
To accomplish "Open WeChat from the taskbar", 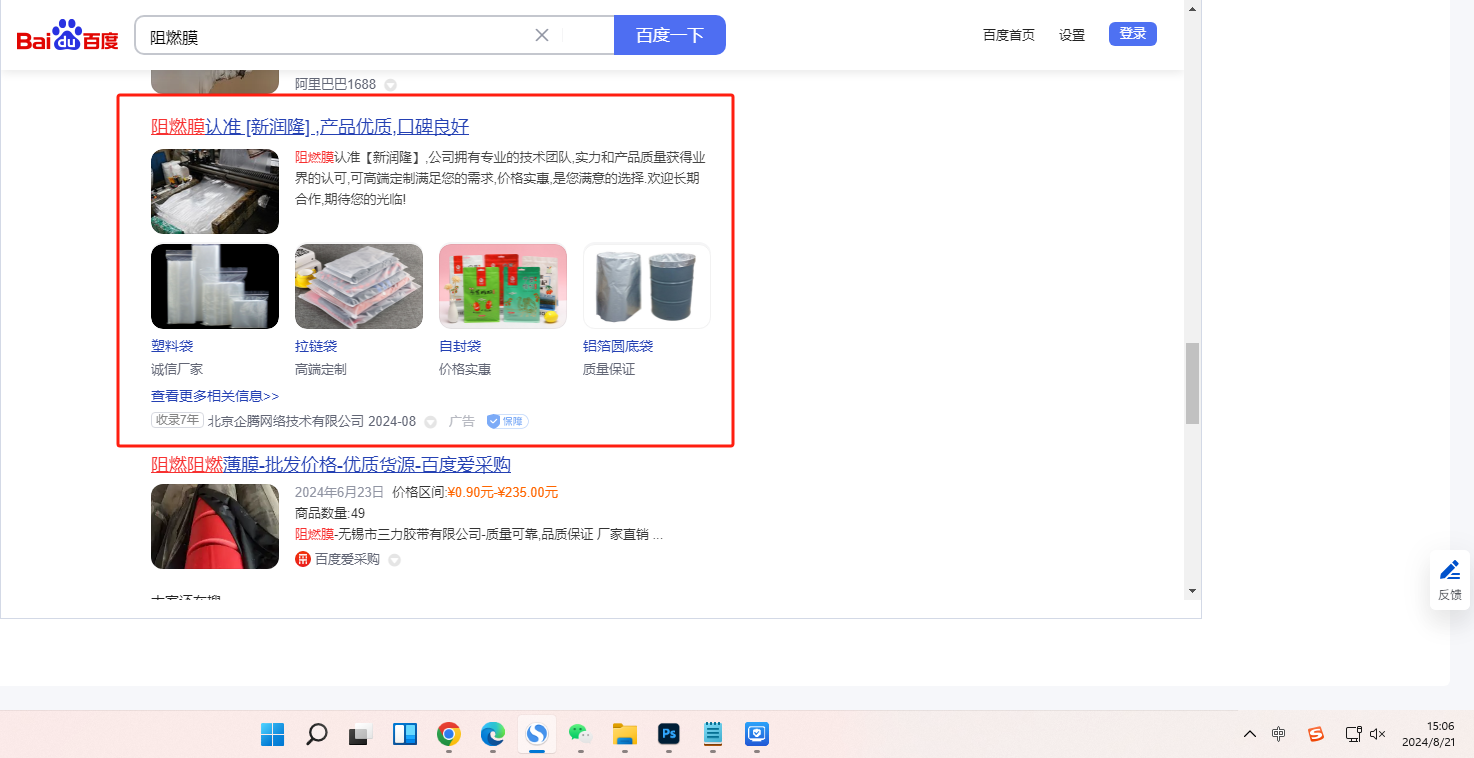I will pyautogui.click(x=581, y=735).
